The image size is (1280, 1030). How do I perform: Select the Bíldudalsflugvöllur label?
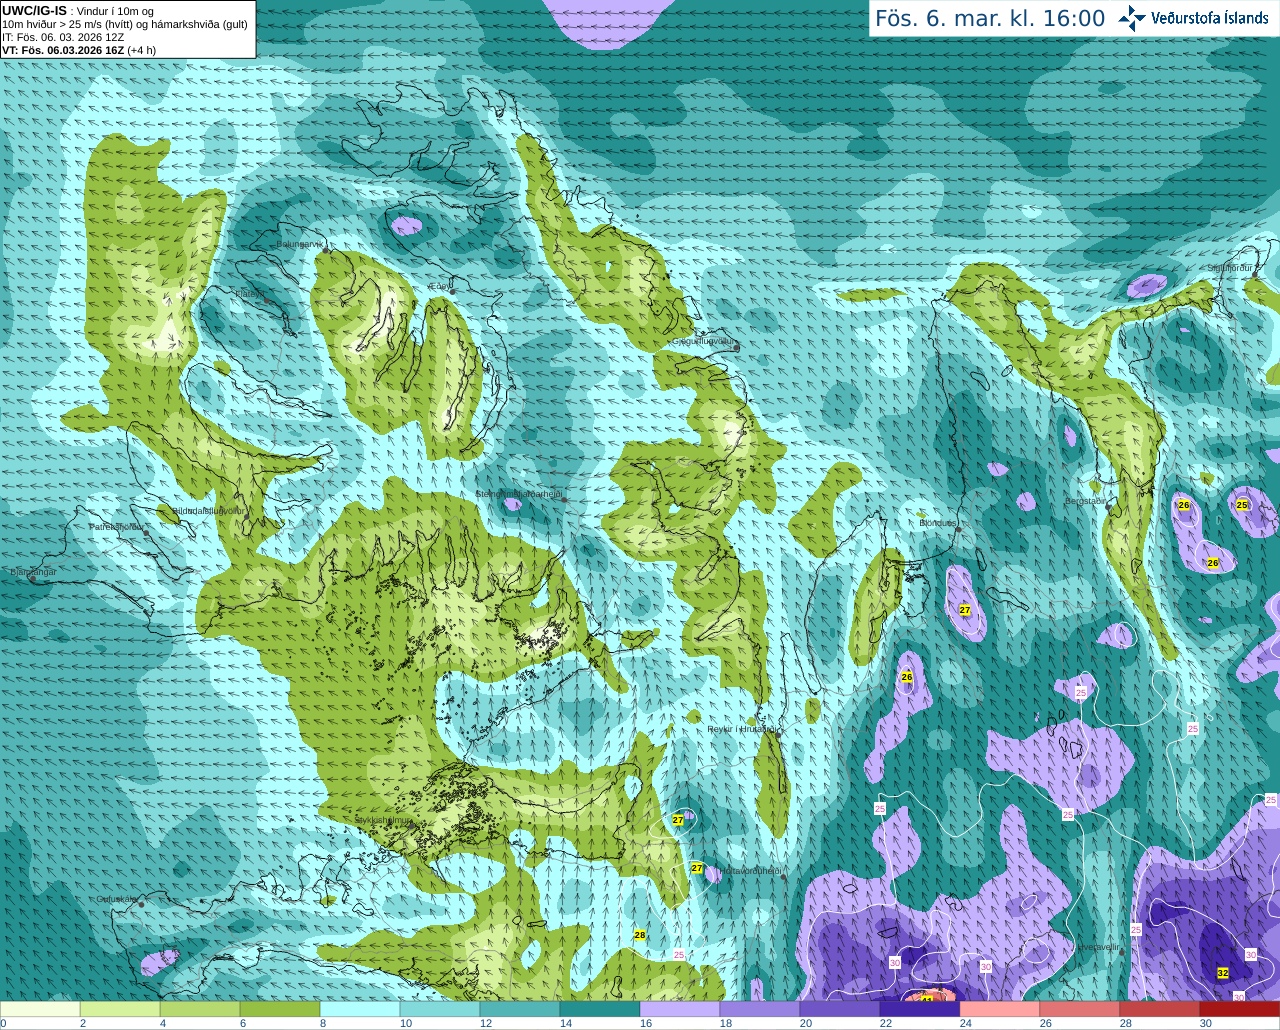coord(208,511)
